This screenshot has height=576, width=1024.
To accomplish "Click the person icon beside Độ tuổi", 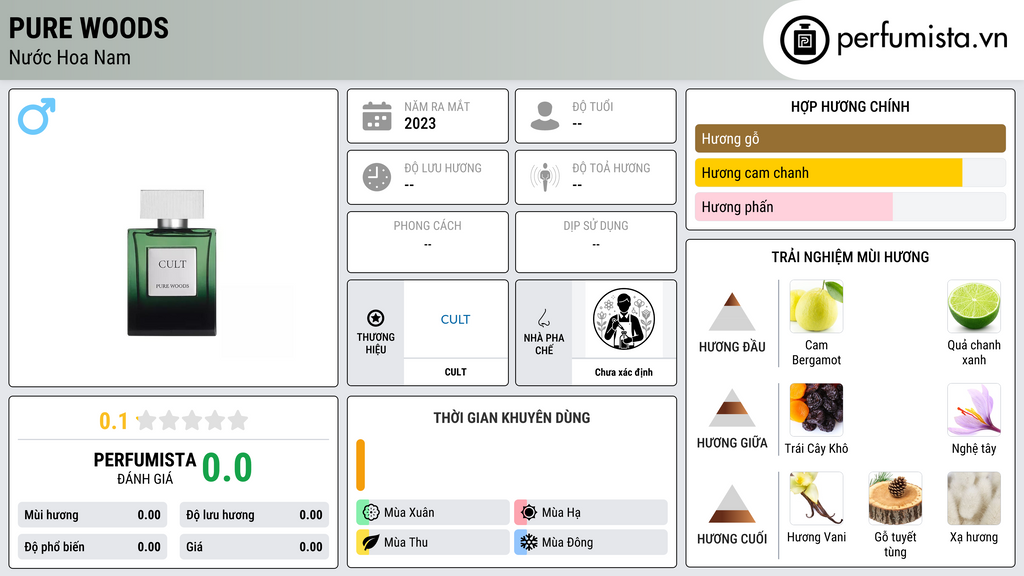I will 545,116.
